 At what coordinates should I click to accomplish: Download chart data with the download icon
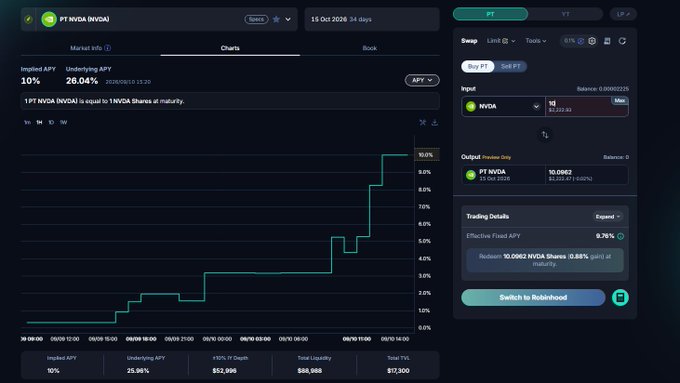(x=435, y=122)
